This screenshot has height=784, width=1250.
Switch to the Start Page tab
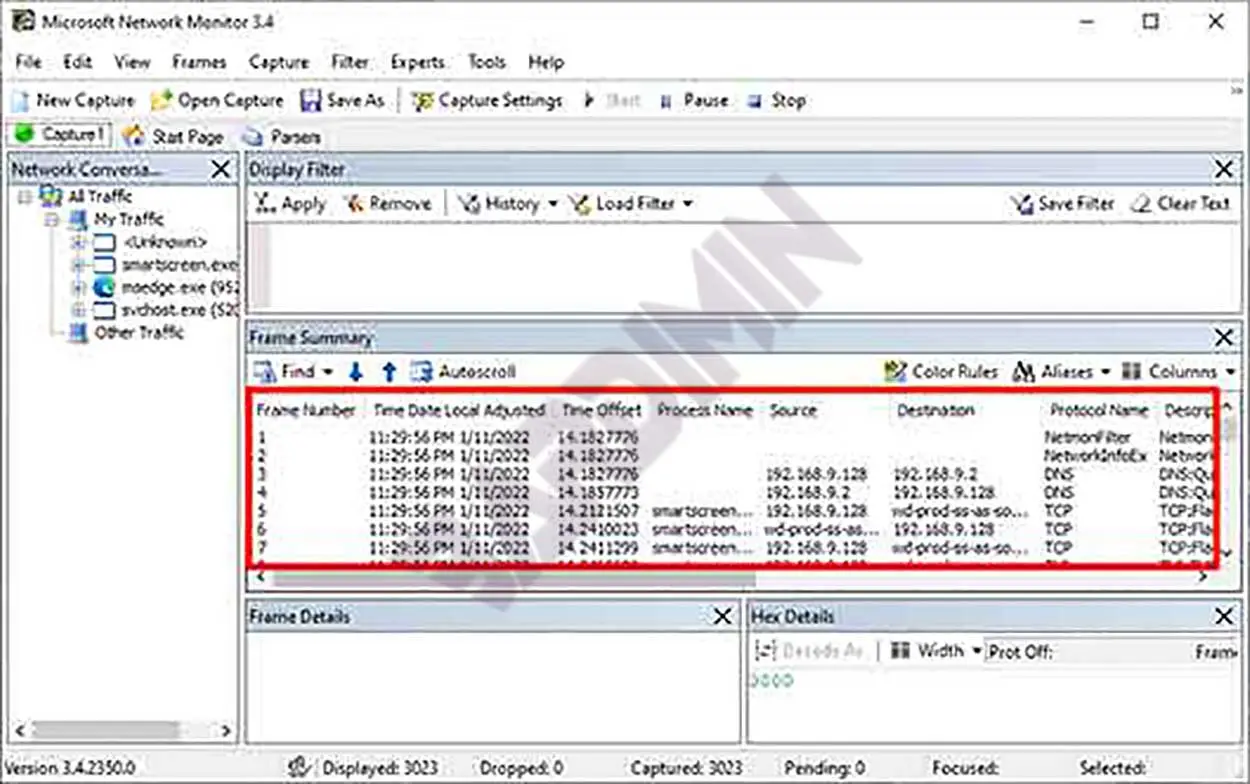coord(174,136)
